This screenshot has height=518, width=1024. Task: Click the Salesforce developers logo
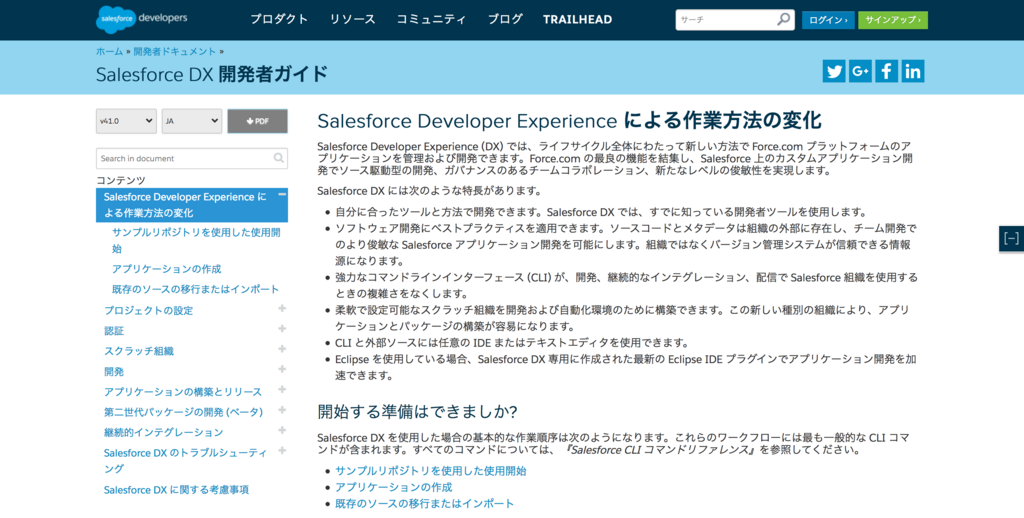[141, 19]
